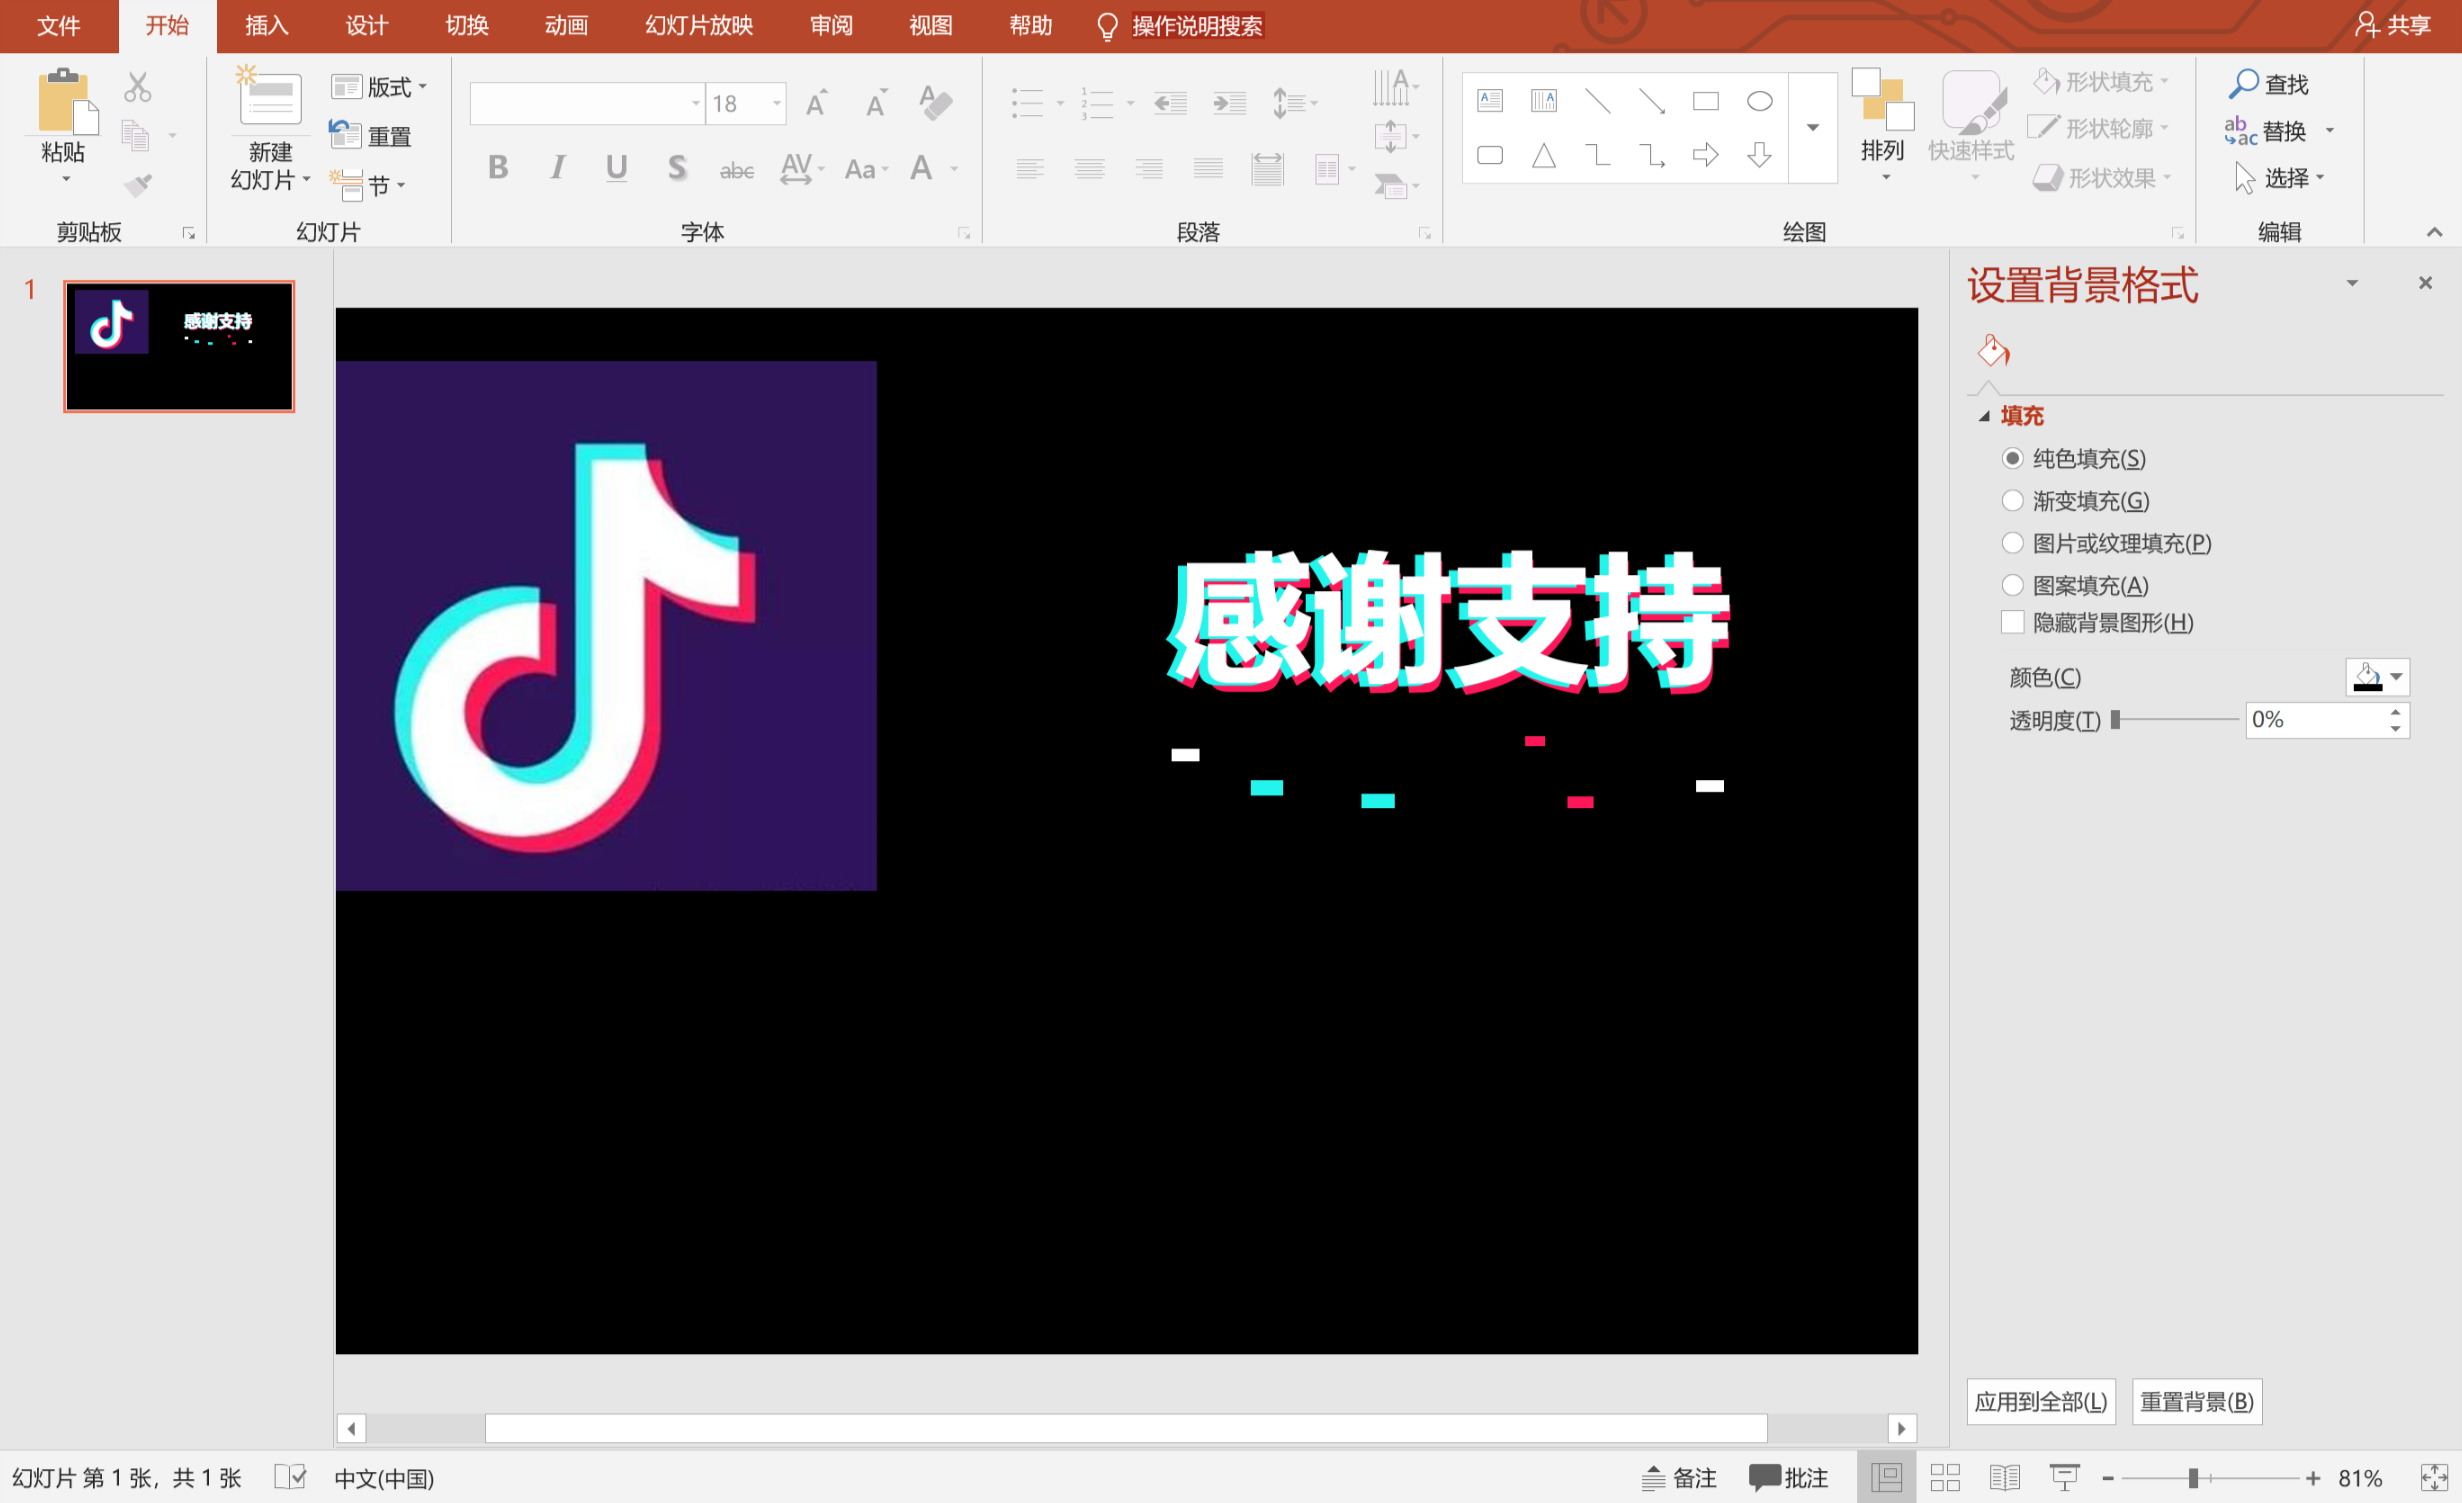Click the Format Painter brush icon
The height and width of the screenshot is (1503, 2462).
(x=138, y=185)
